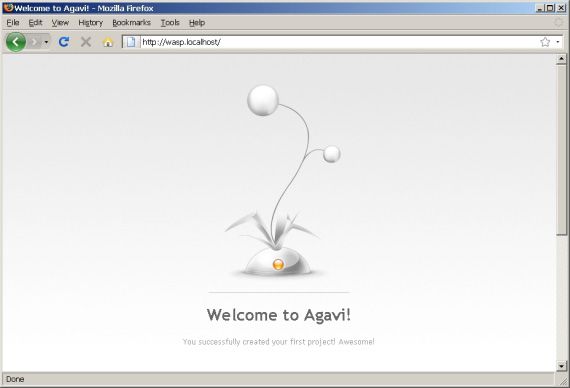Screen dimensions: 570x388
Task: Maximize the Firefox window
Action: 550,8
